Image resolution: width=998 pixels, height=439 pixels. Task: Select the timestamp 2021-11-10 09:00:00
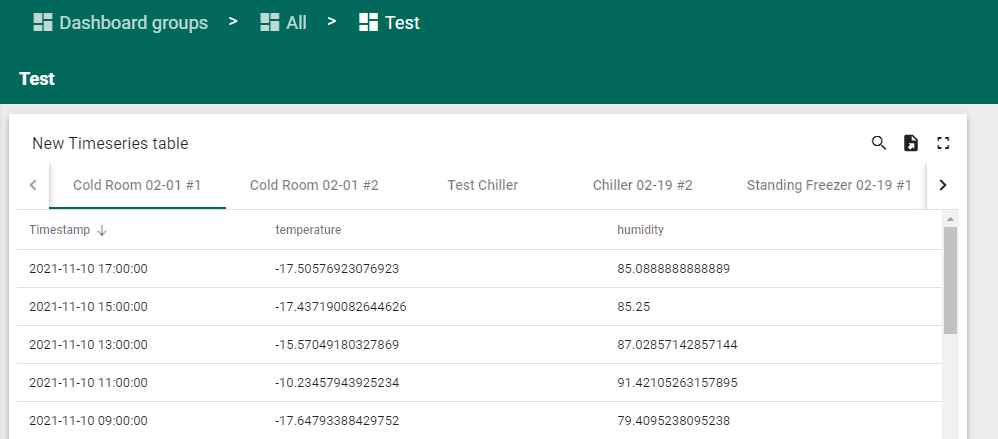click(x=88, y=421)
